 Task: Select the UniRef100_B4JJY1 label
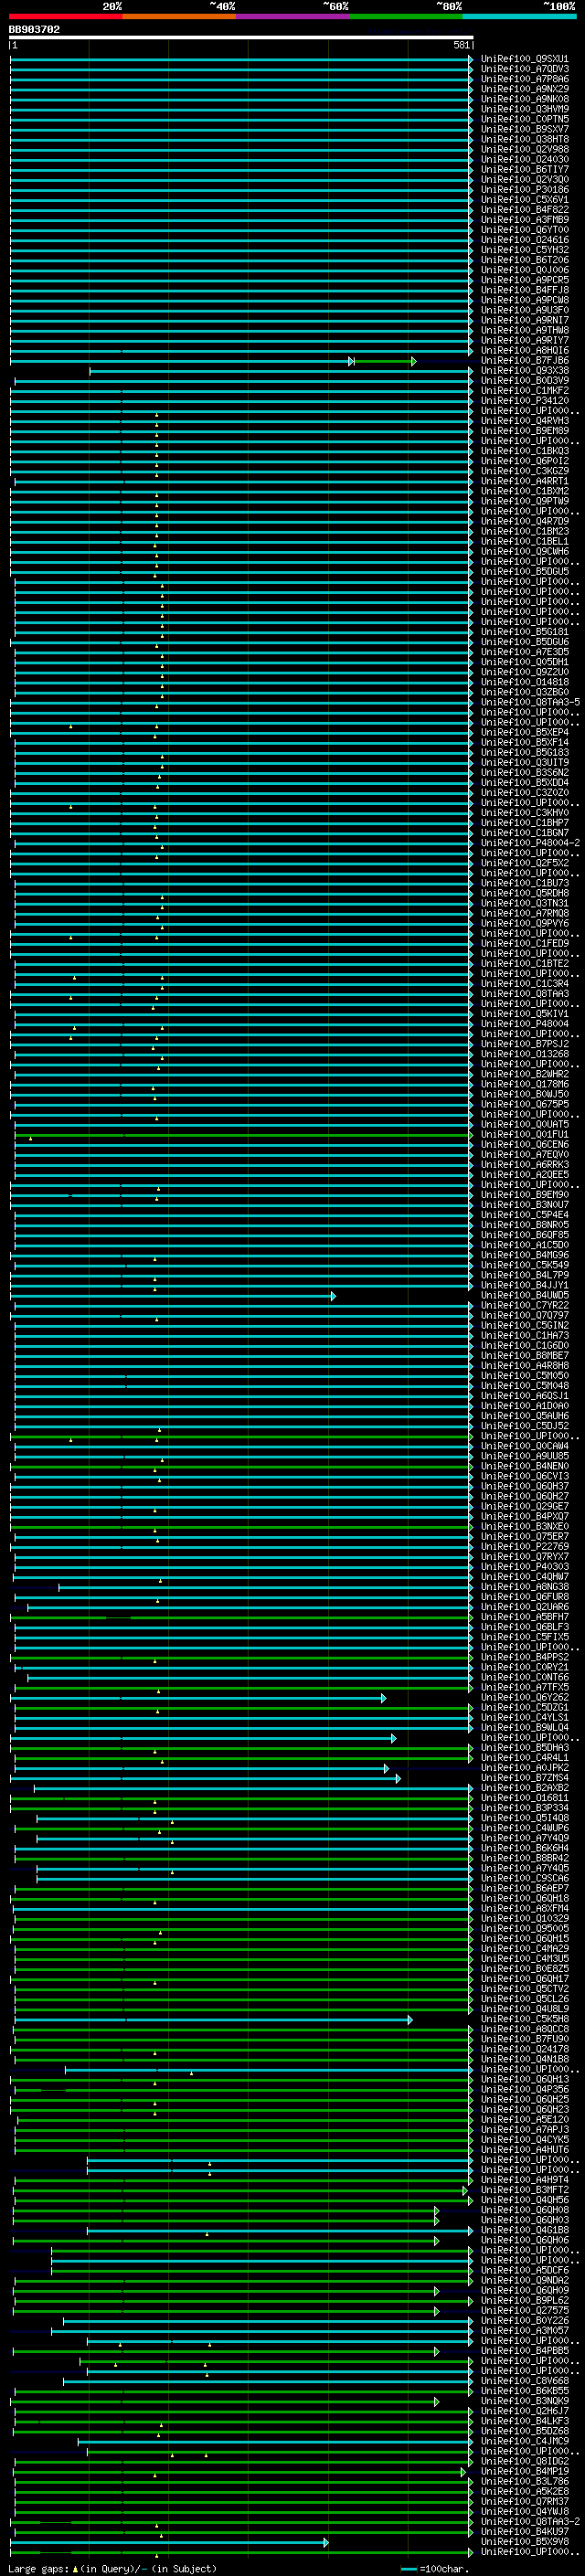pyautogui.click(x=525, y=1285)
